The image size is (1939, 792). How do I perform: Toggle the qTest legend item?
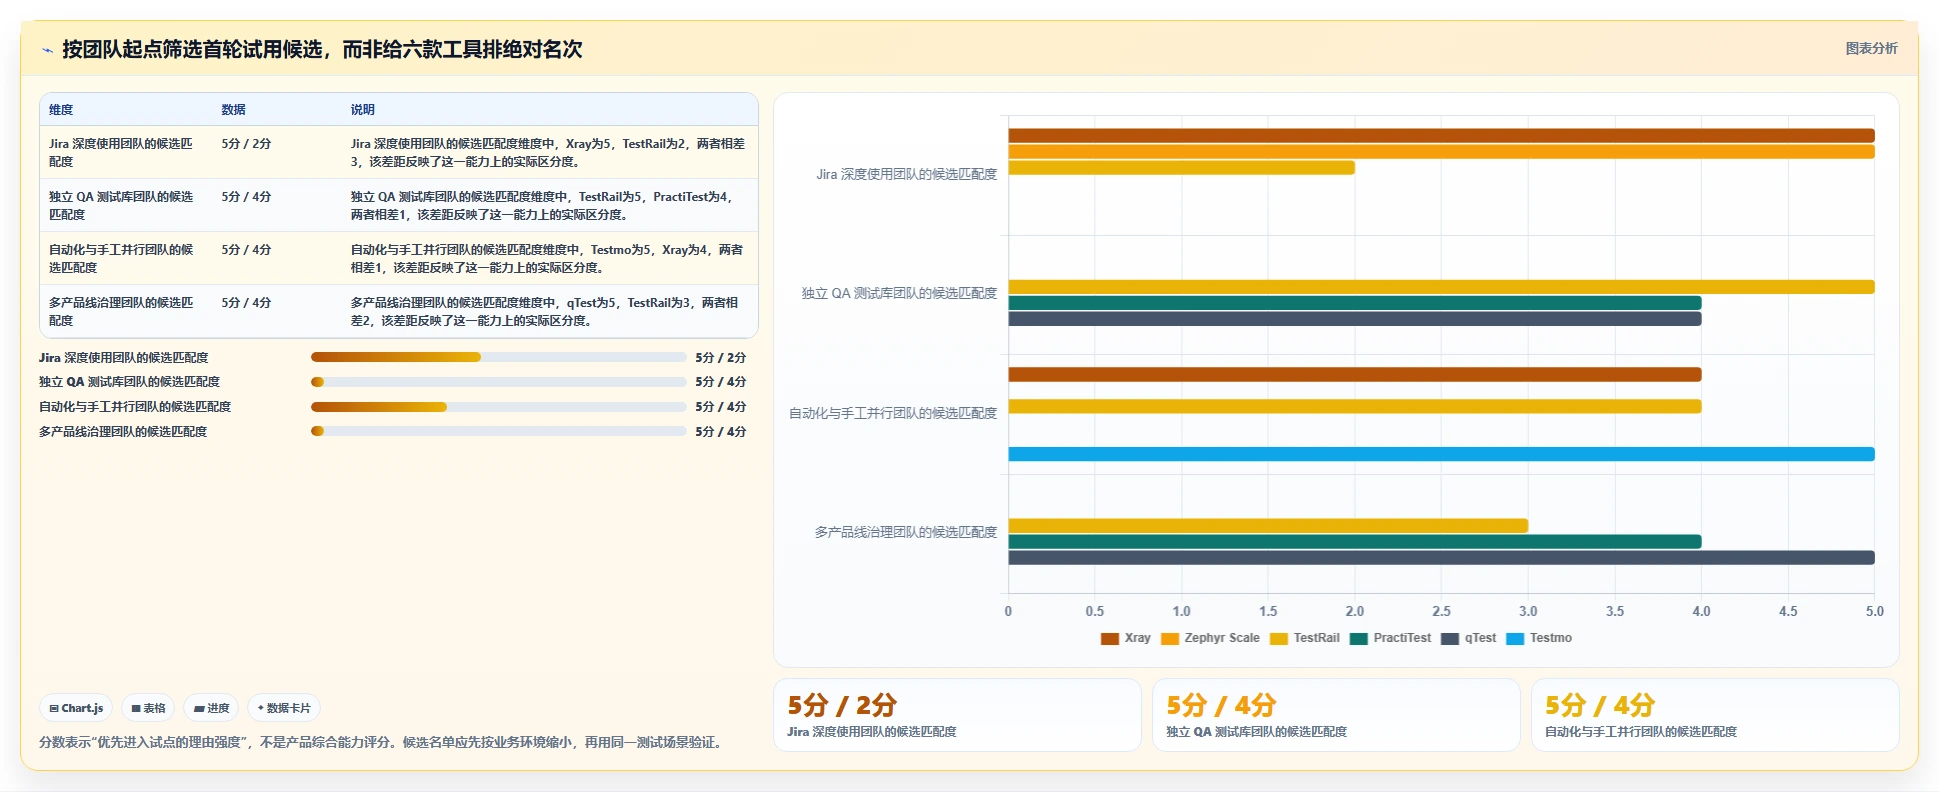1469,638
